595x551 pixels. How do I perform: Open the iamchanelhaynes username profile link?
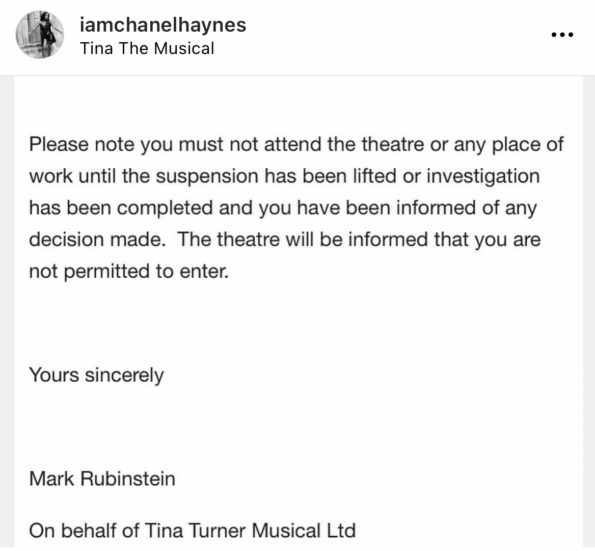[x=163, y=25]
